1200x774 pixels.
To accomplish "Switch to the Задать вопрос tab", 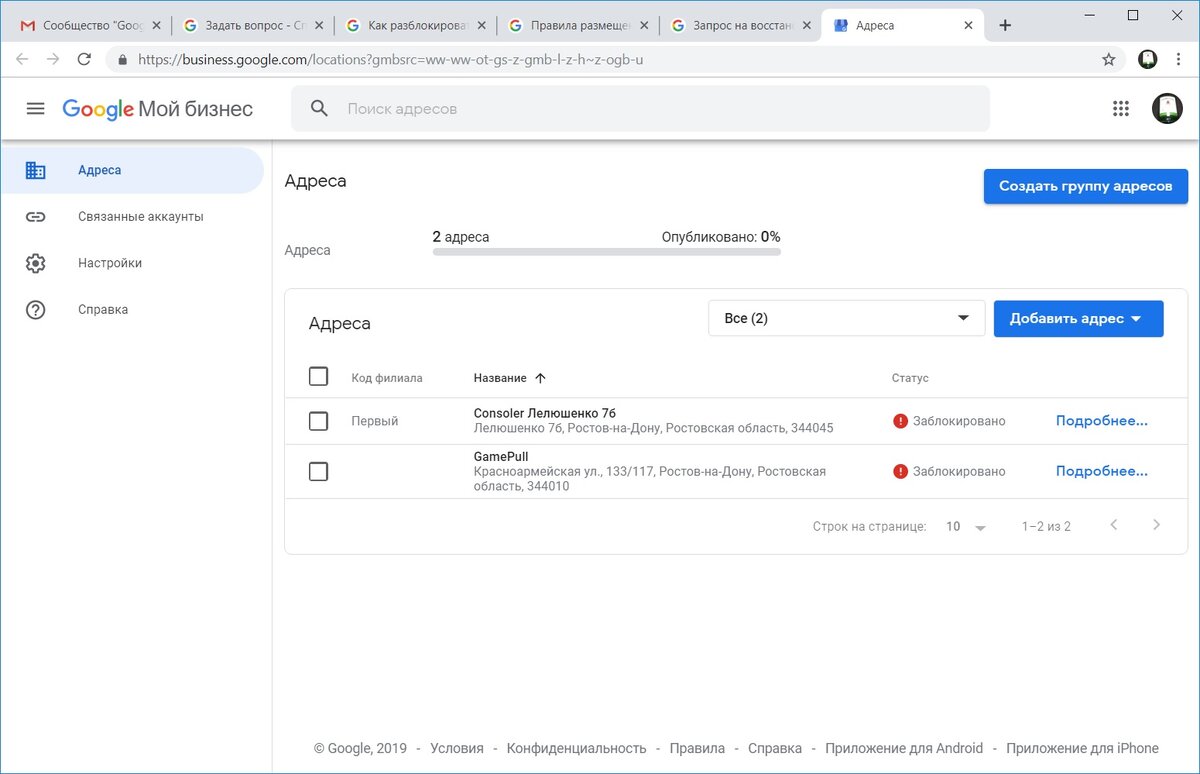I will (255, 25).
